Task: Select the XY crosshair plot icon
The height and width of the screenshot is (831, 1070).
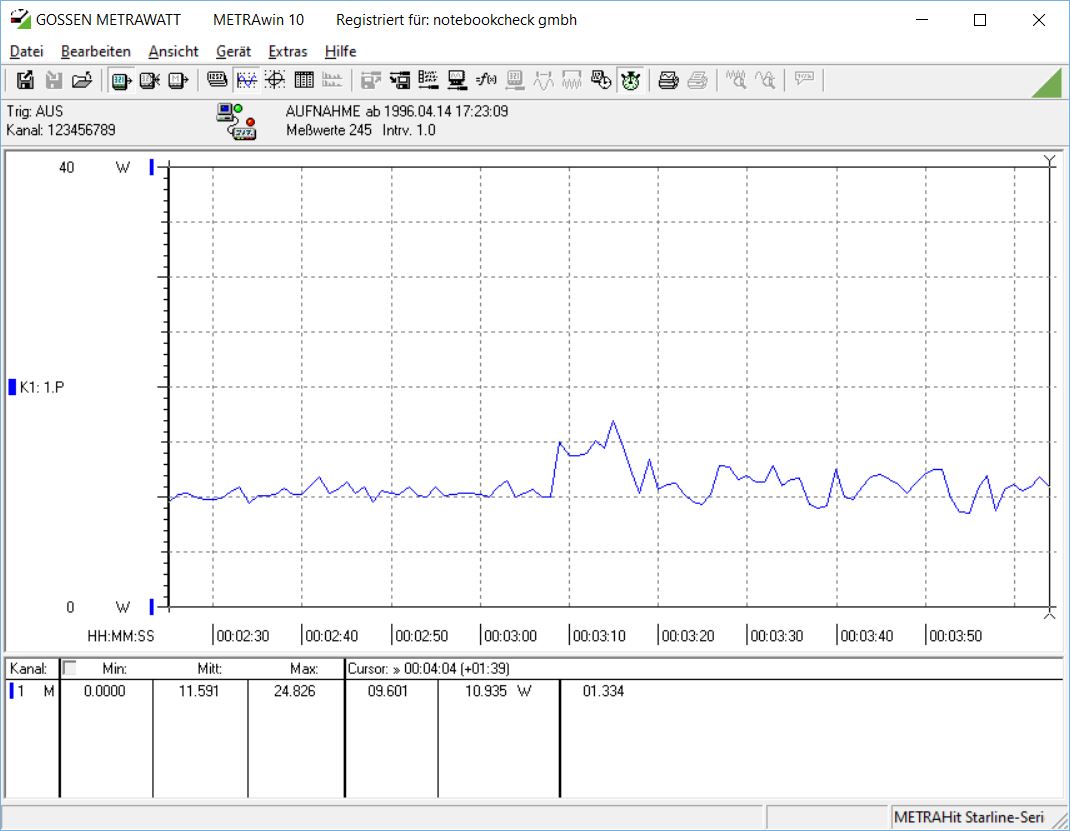Action: pyautogui.click(x=275, y=81)
